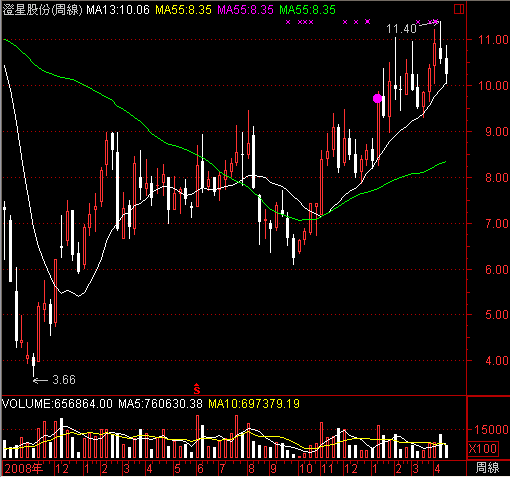Click the 4.00 price axis label
The image size is (510, 477).
[x=497, y=361]
